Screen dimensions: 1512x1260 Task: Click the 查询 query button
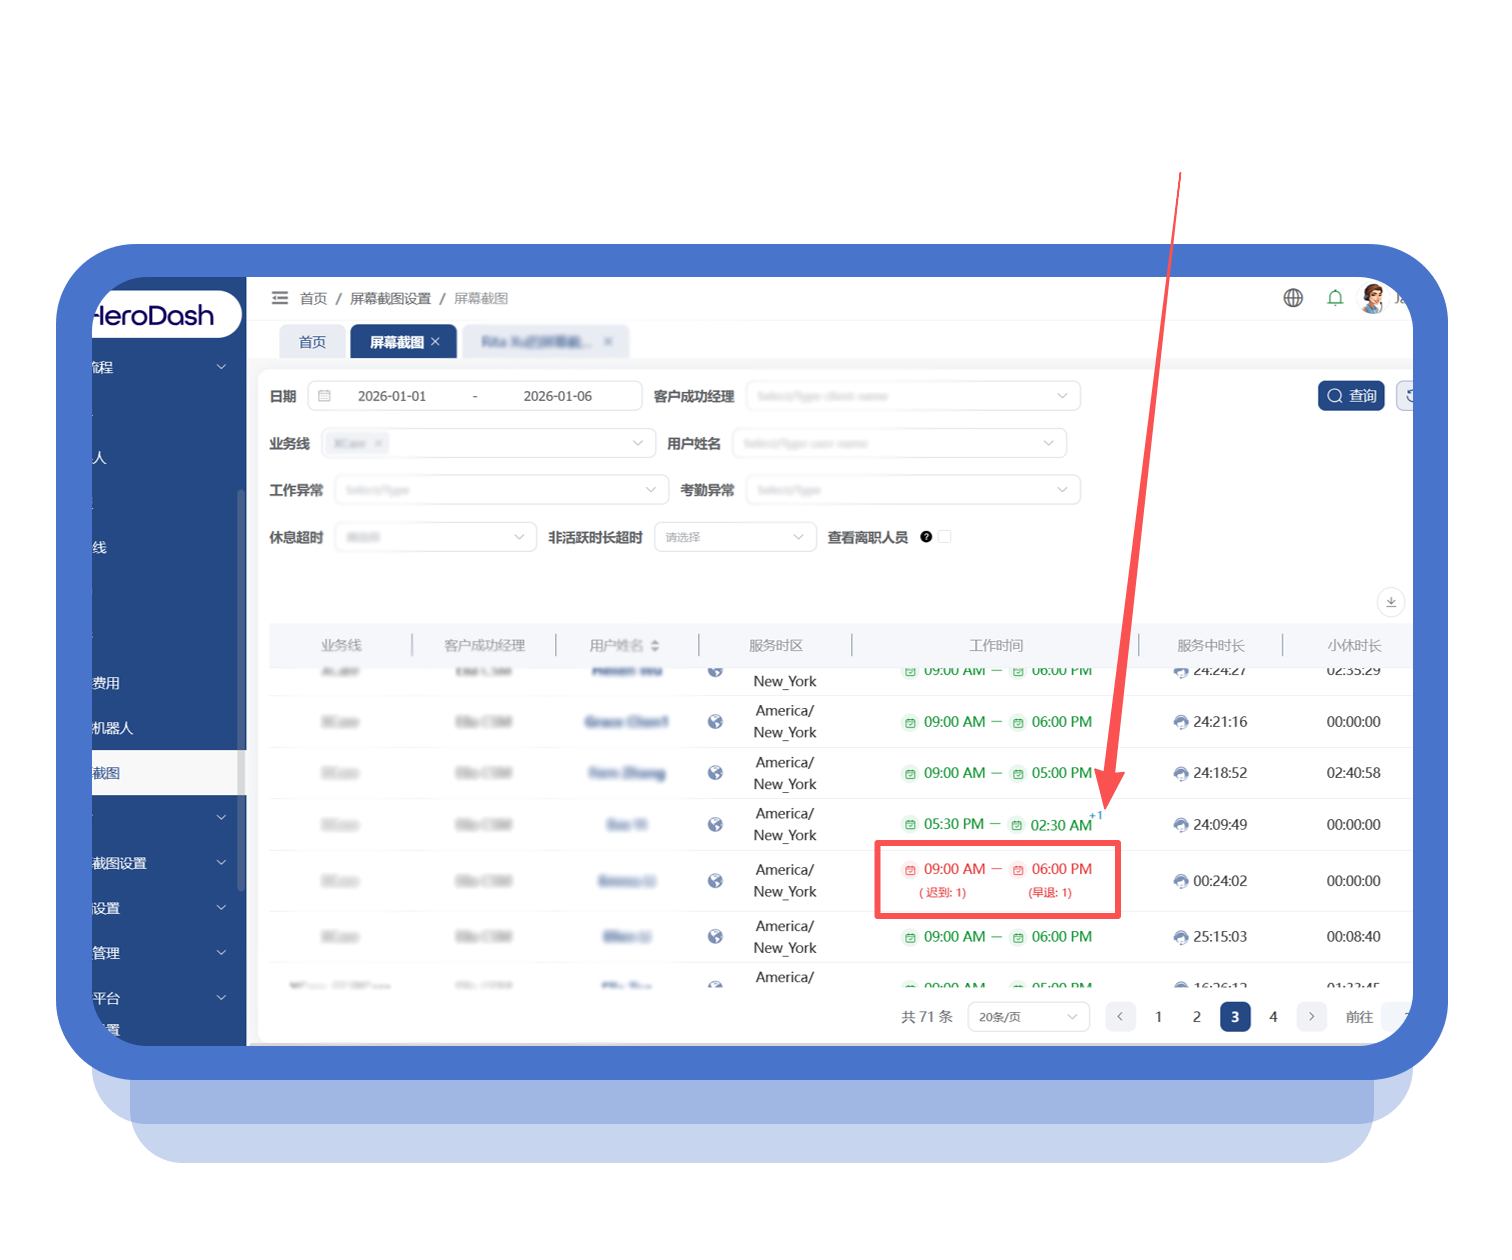click(x=1351, y=395)
